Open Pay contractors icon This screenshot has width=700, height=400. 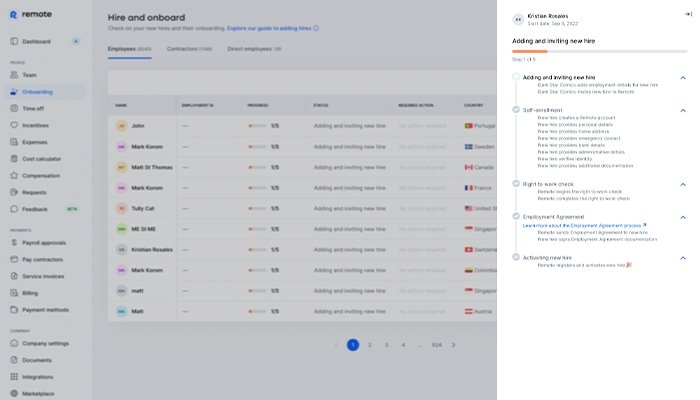(14, 259)
